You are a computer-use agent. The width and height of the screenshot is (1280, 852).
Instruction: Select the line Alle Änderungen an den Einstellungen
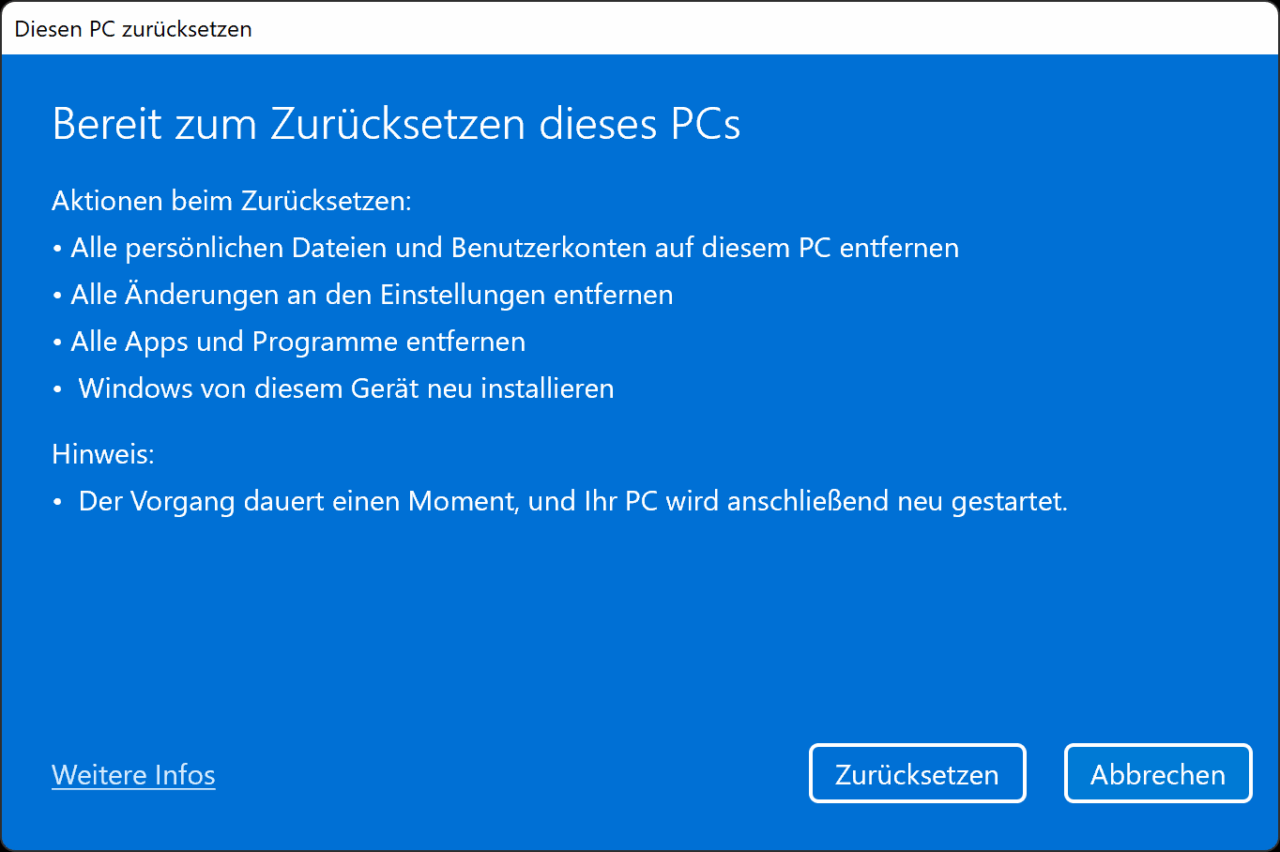[371, 294]
